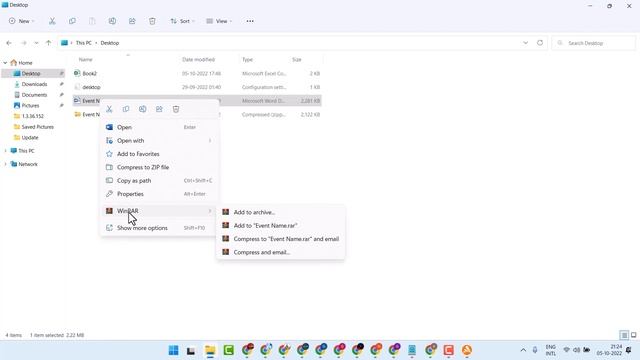
Task: Click the Rename icon in context menu
Action: [142, 109]
